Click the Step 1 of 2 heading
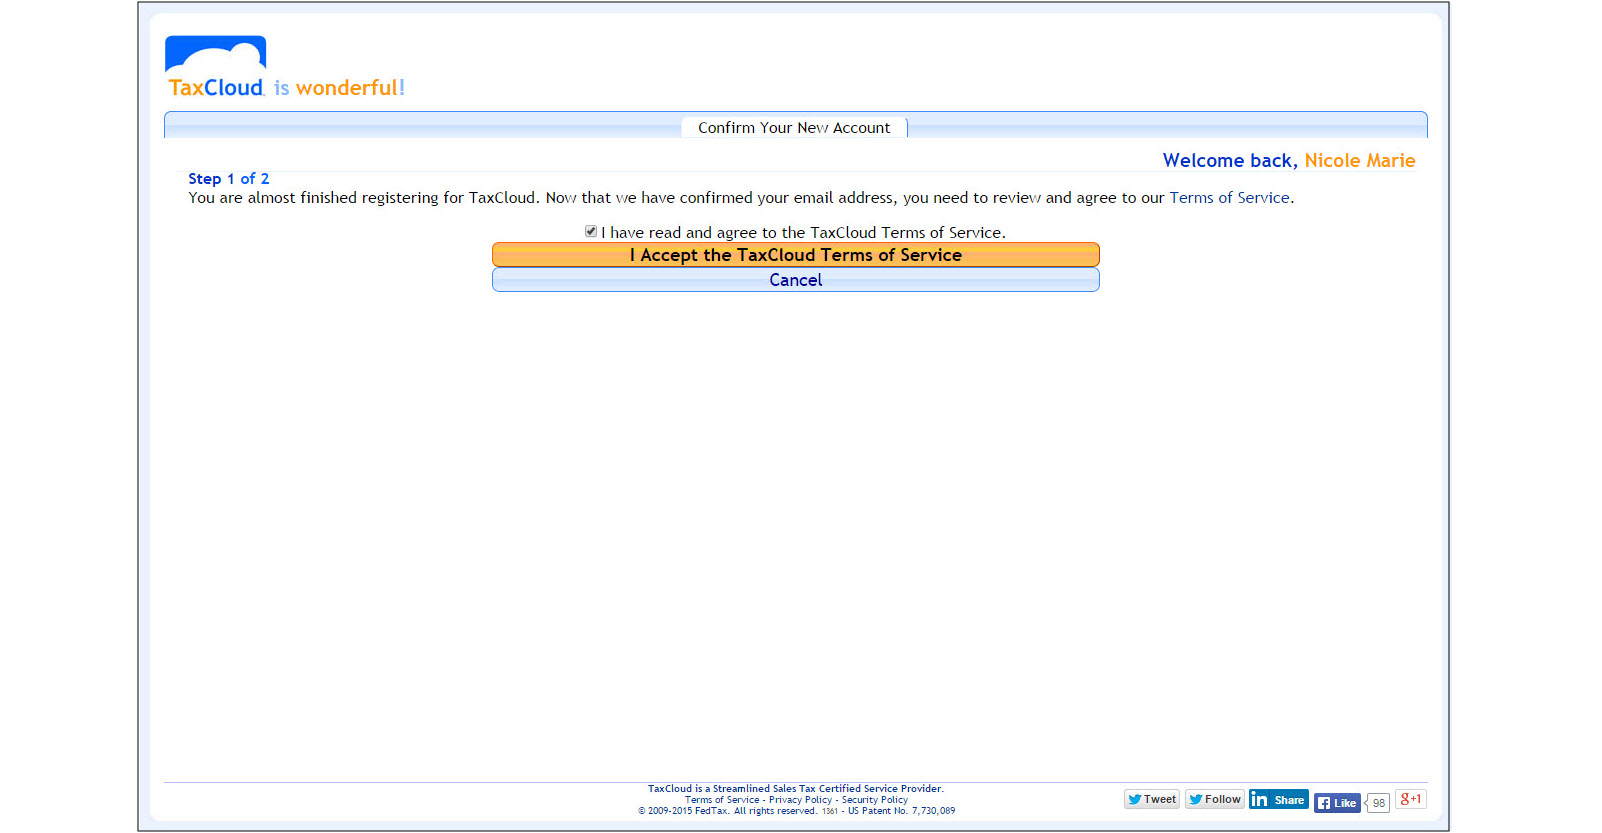Viewport: 1602px width, 833px height. (x=229, y=179)
